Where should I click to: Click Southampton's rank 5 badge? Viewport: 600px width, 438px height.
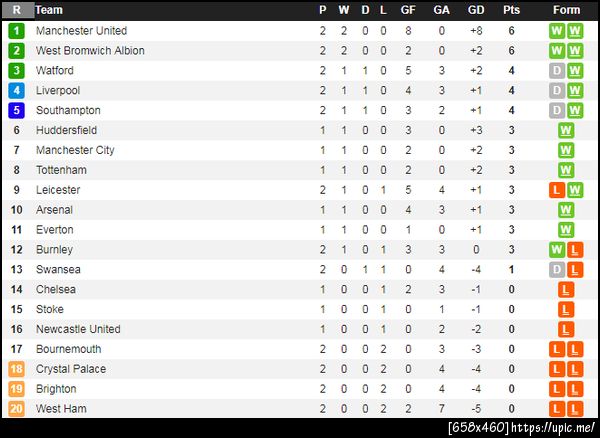[x=16, y=110]
